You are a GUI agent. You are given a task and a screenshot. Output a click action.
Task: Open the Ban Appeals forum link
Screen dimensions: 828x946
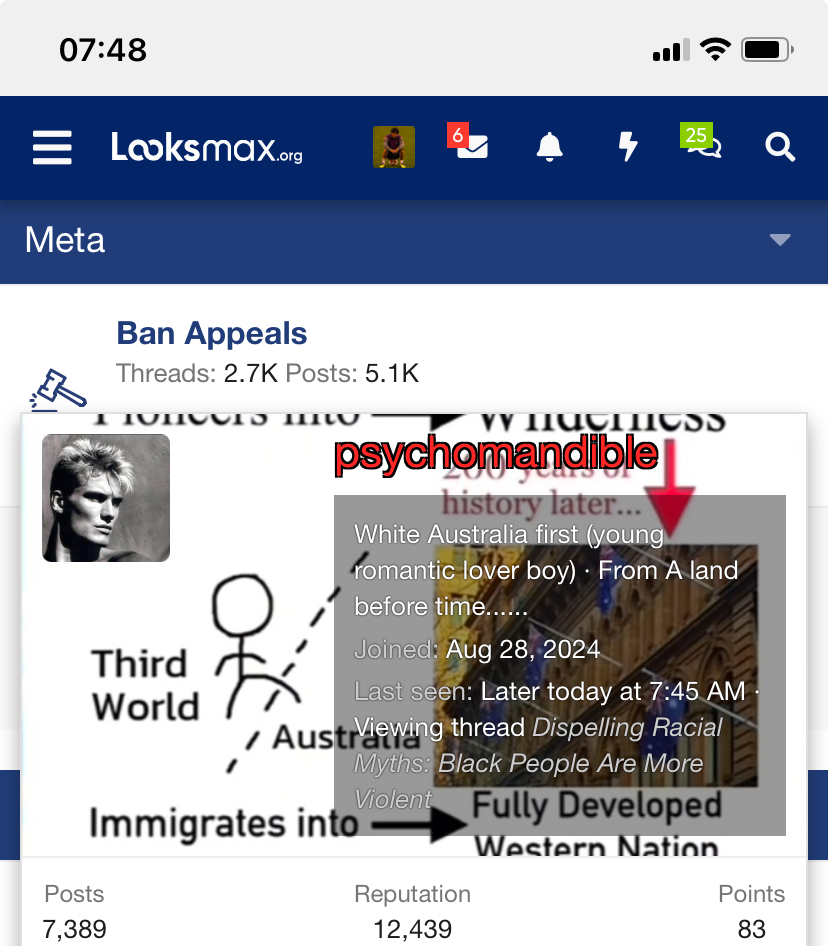point(212,333)
